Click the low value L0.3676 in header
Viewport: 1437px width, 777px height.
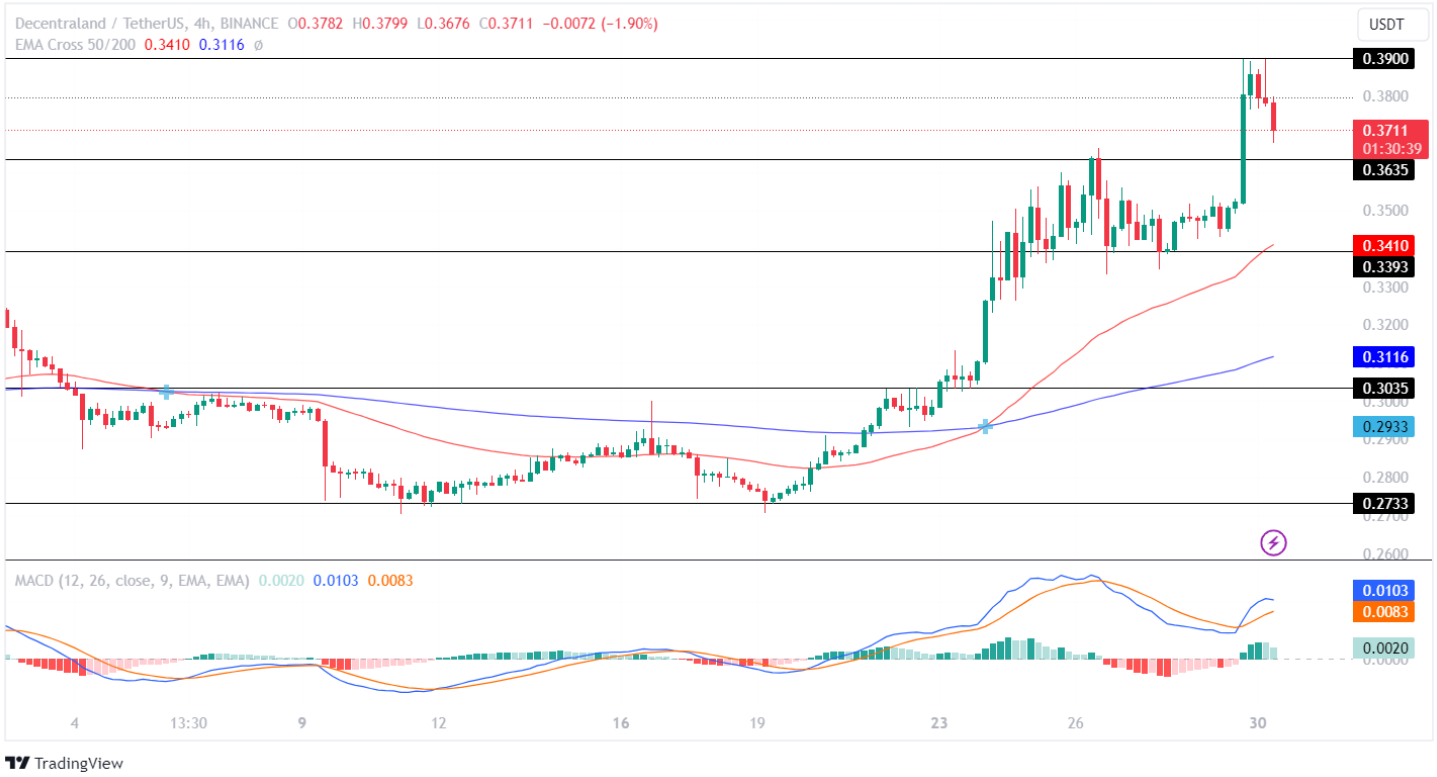pos(441,23)
